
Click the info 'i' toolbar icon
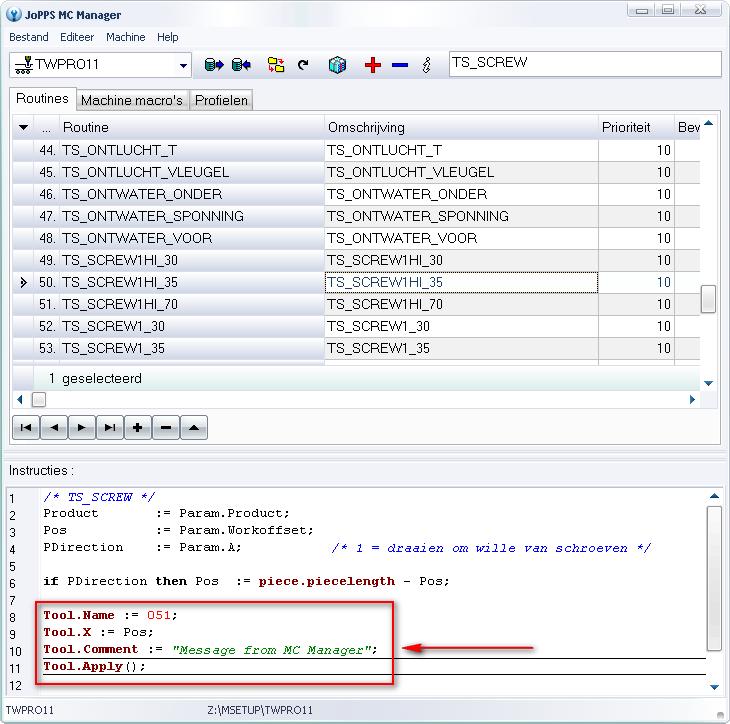click(426, 65)
